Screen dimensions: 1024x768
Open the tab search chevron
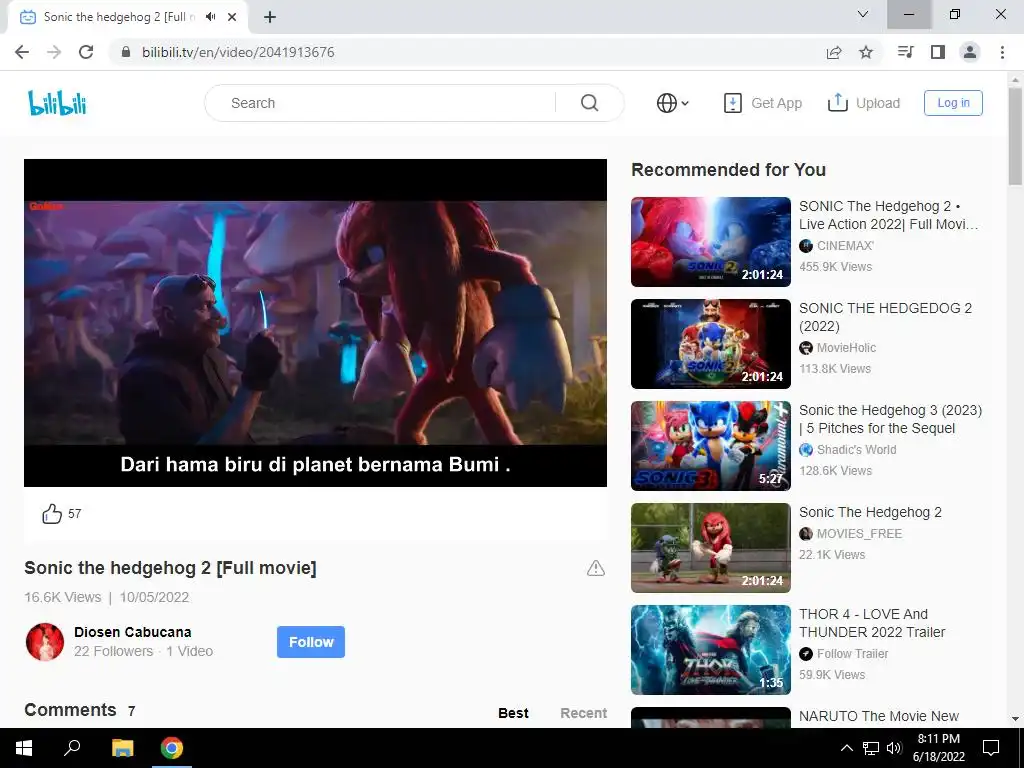pos(863,14)
